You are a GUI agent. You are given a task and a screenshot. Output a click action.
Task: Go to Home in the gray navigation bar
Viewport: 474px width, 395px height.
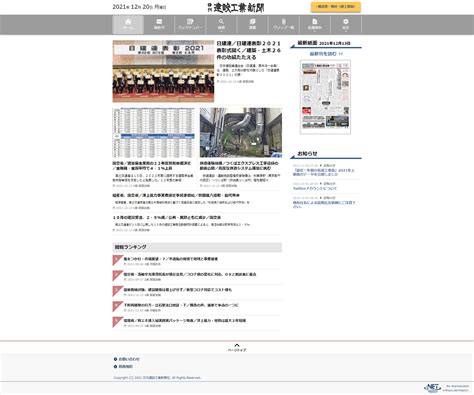[x=128, y=24]
